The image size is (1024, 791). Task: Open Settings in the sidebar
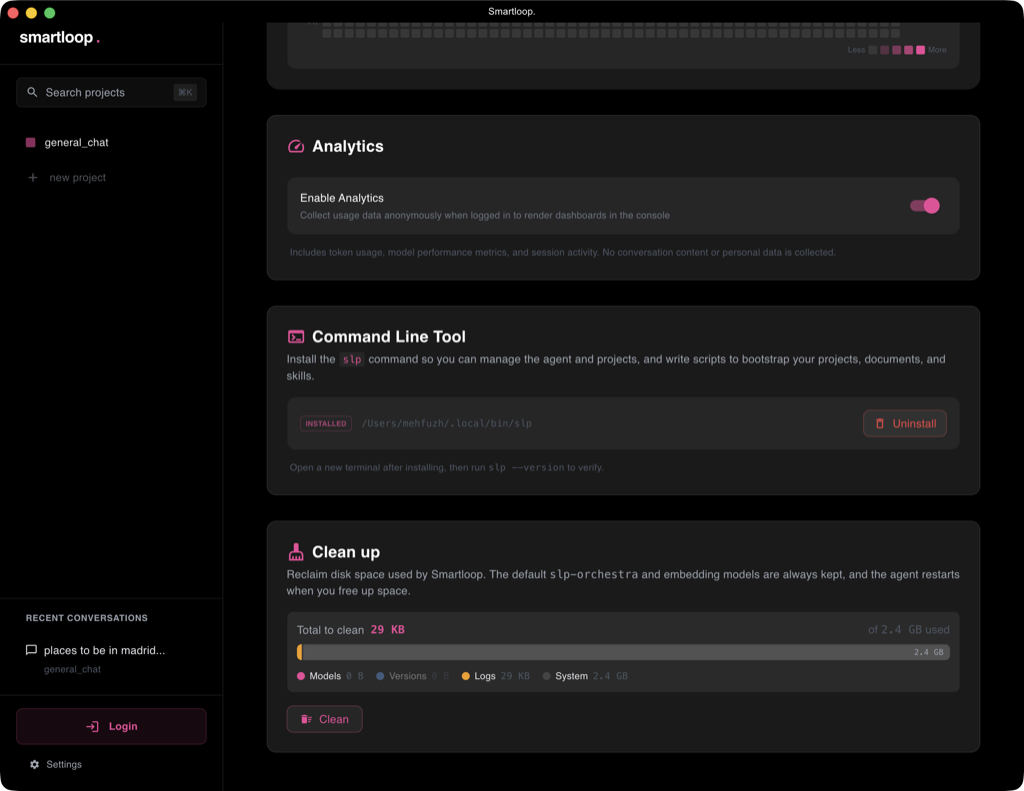coord(56,764)
